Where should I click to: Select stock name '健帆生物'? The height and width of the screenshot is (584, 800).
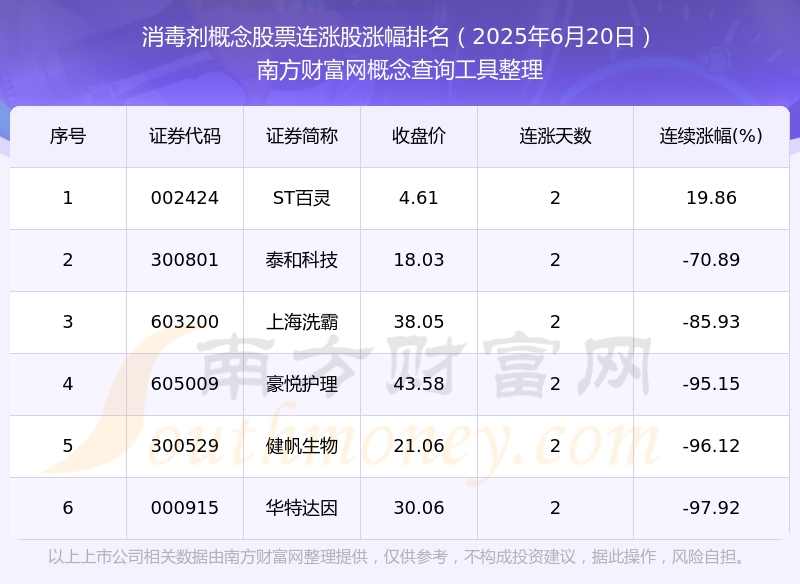(302, 446)
